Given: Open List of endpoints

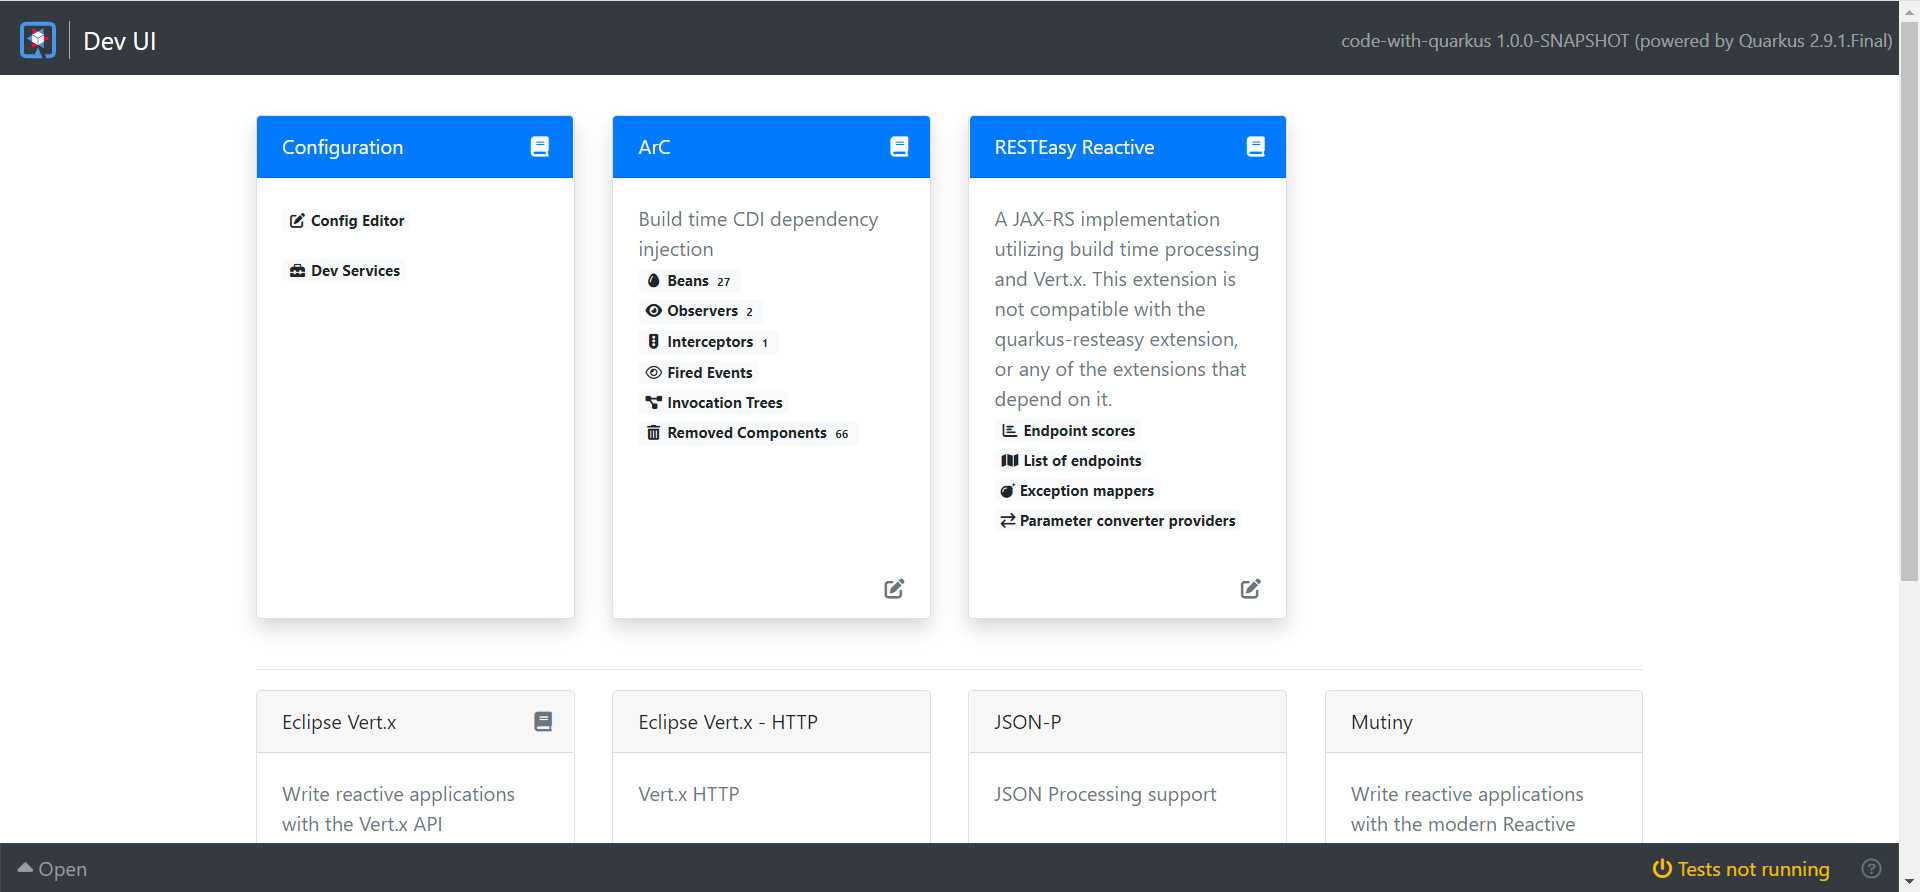Looking at the screenshot, I should (1071, 461).
